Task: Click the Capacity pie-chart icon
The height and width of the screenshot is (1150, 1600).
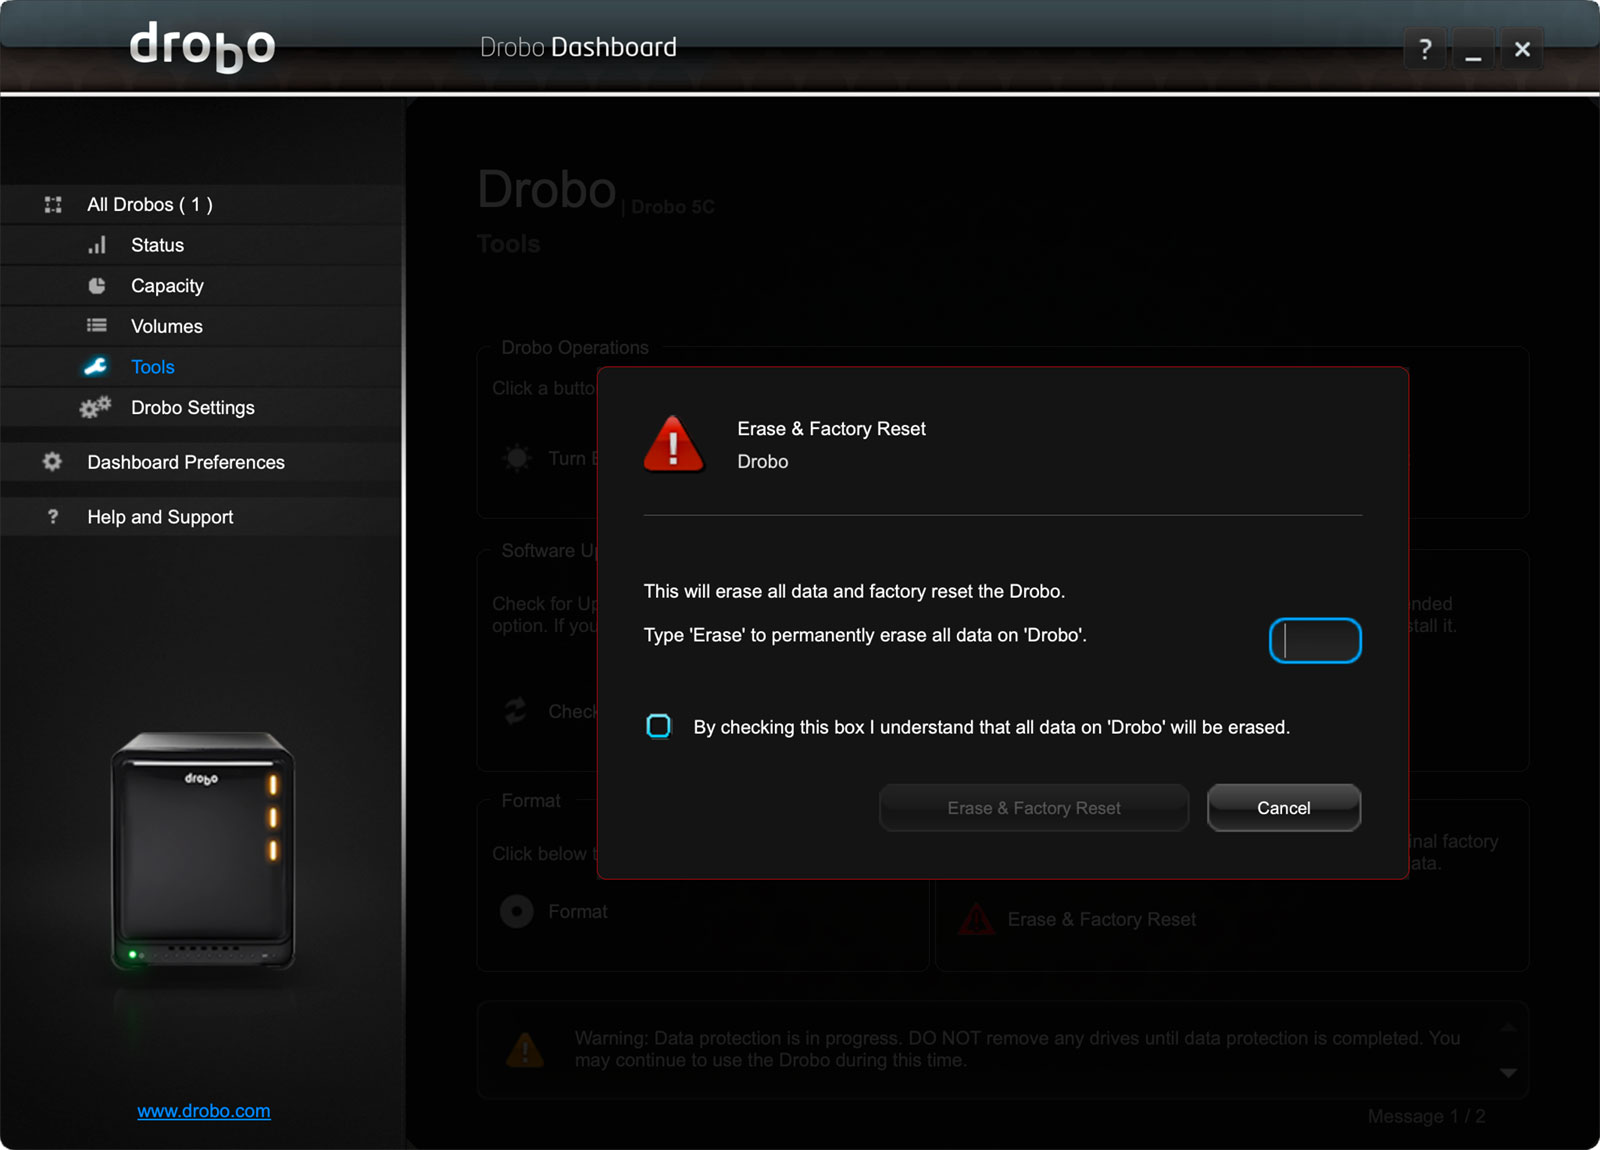Action: pos(97,286)
